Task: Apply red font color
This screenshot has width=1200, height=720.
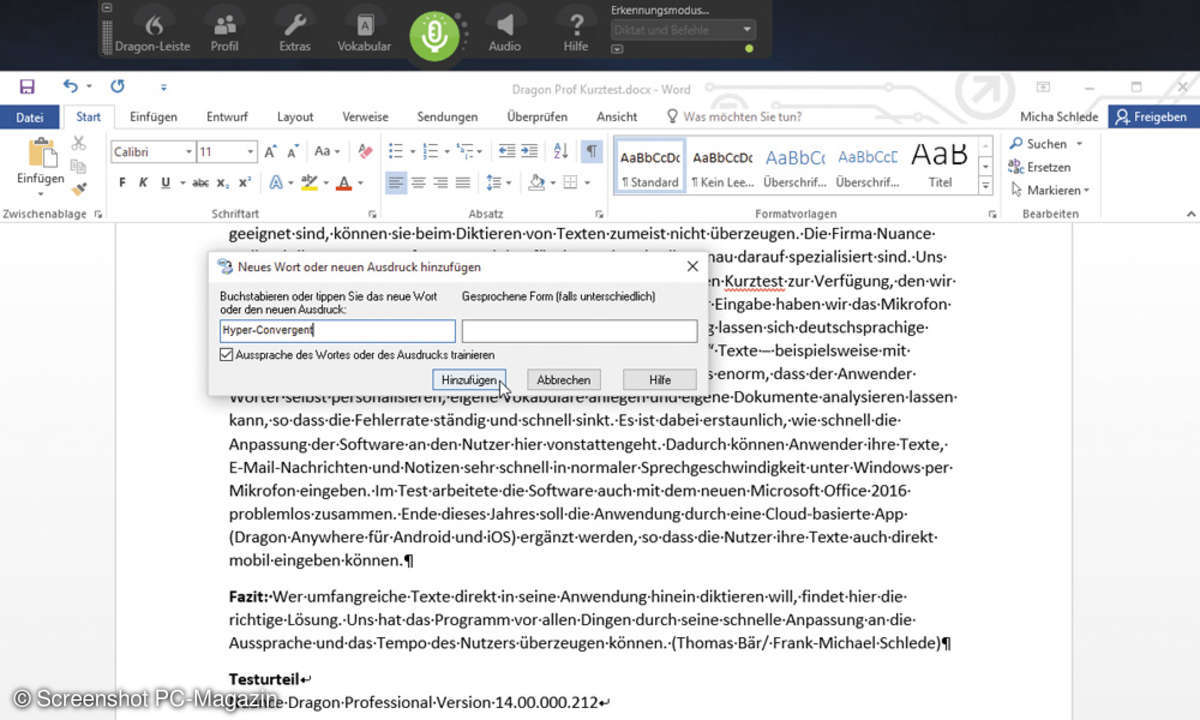Action: coord(344,183)
